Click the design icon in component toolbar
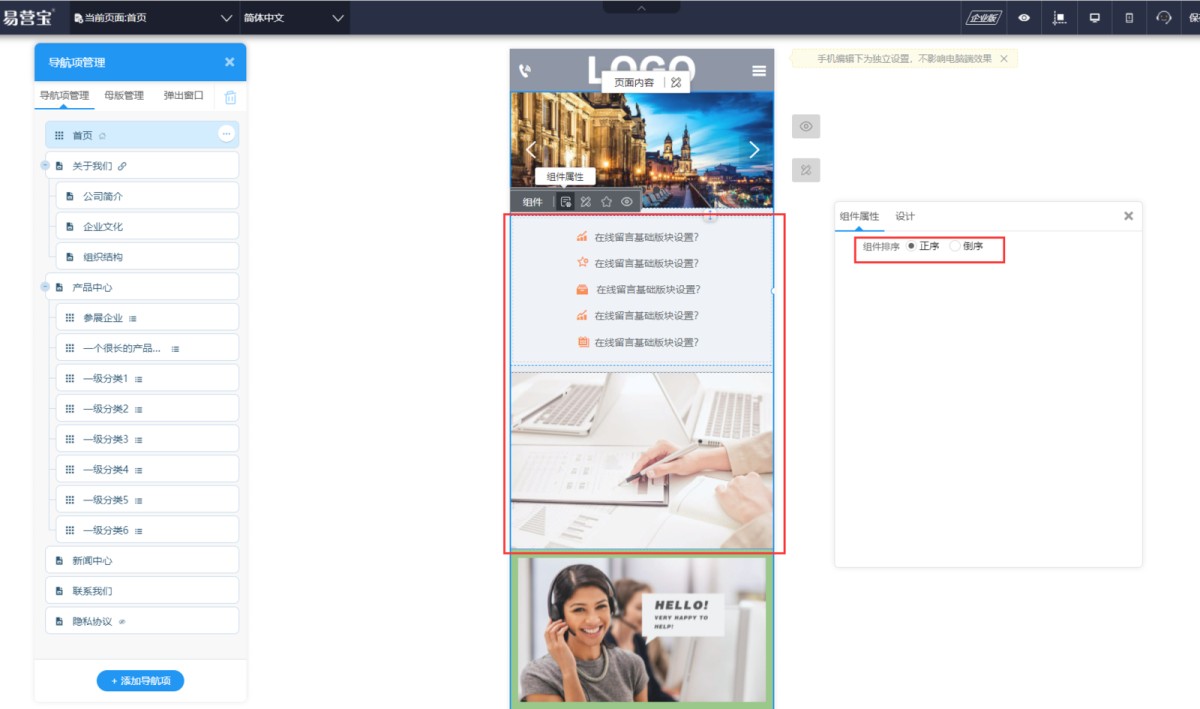1200x709 pixels. click(x=586, y=202)
